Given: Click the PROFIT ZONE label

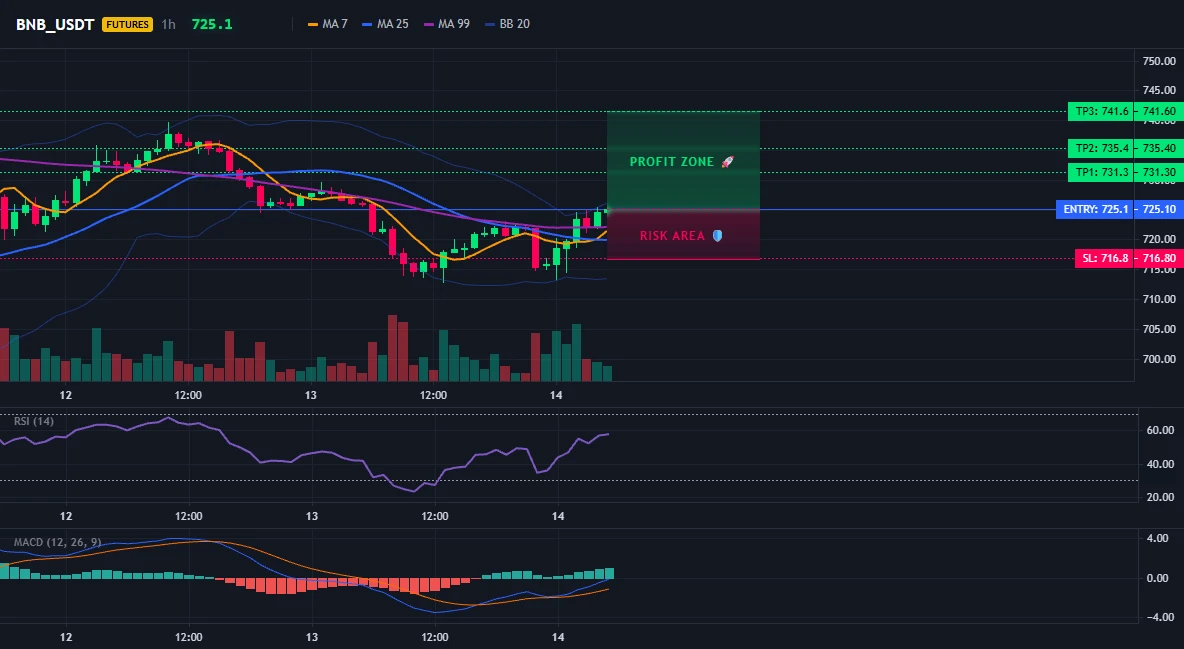Looking at the screenshot, I should coord(671,162).
